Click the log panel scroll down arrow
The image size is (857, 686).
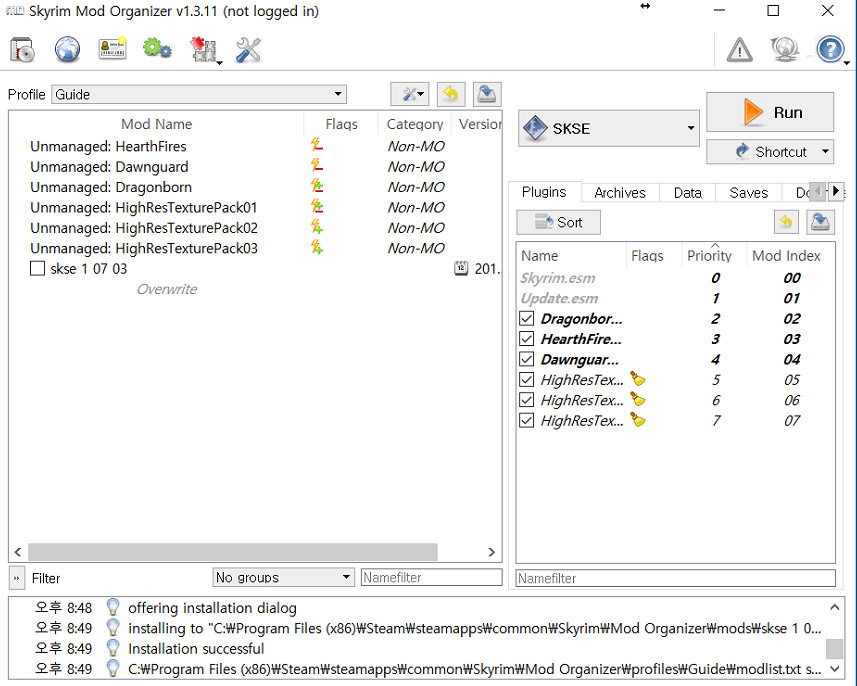(834, 669)
